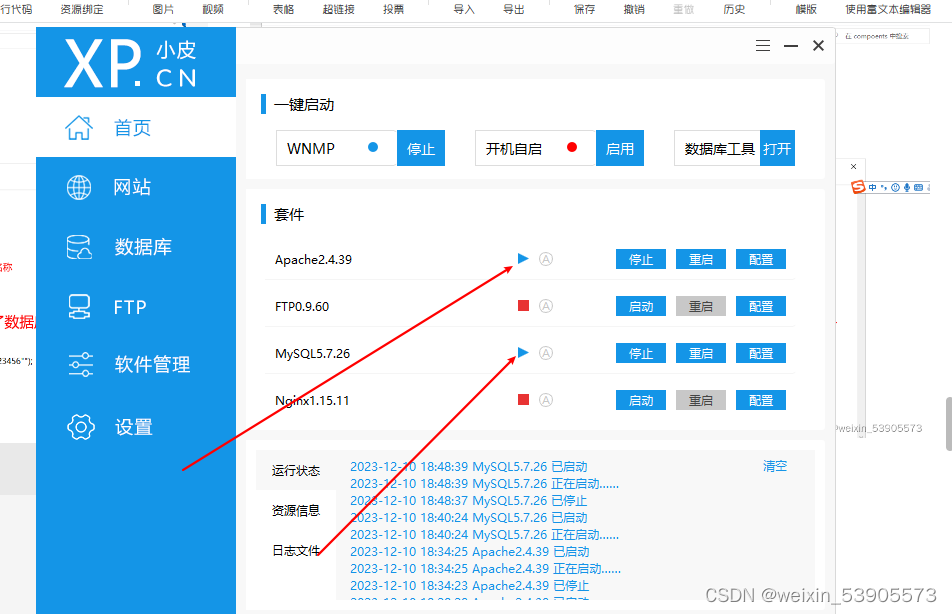952x614 pixels.
Task: Clear log with 清空 link
Action: click(x=775, y=466)
